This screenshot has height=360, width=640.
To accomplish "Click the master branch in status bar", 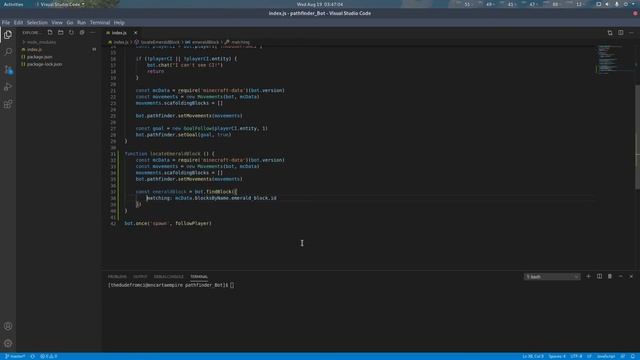I will point(15,356).
